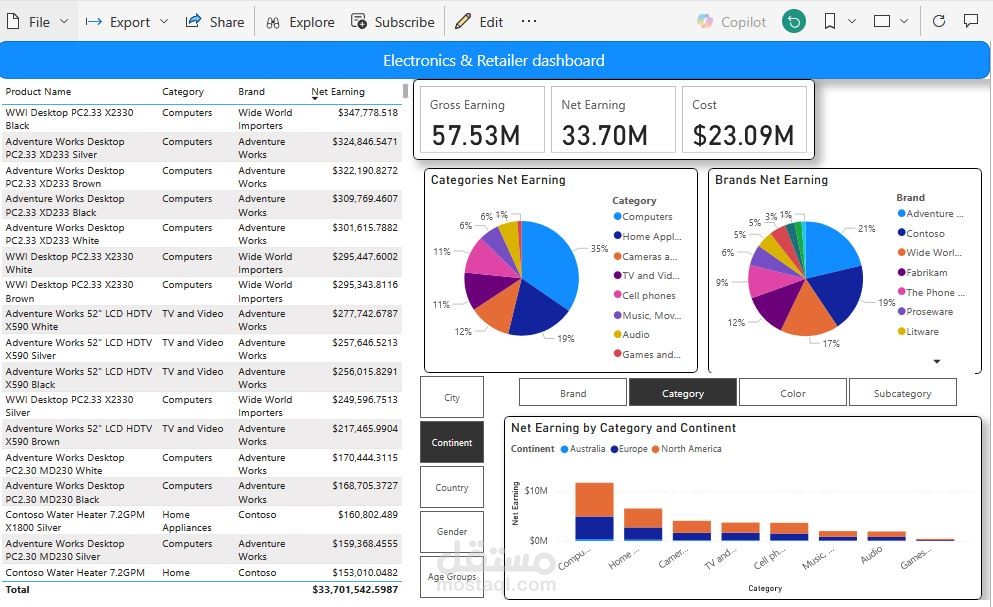Click the Contoso brand legend dot
Viewport: 993px width, 607px height.
tap(901, 233)
